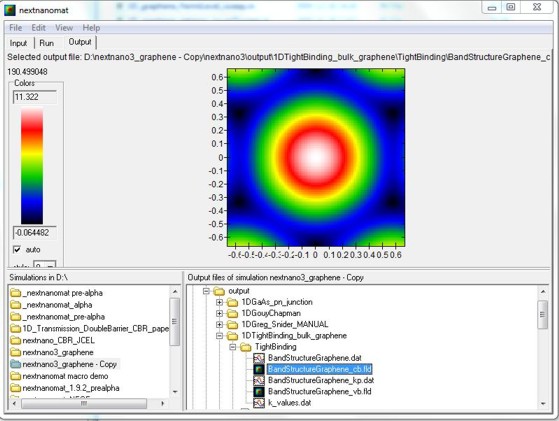The image size is (559, 421).
Task: Expand the 1DGouyChapman tree node
Action: [x=220, y=314]
